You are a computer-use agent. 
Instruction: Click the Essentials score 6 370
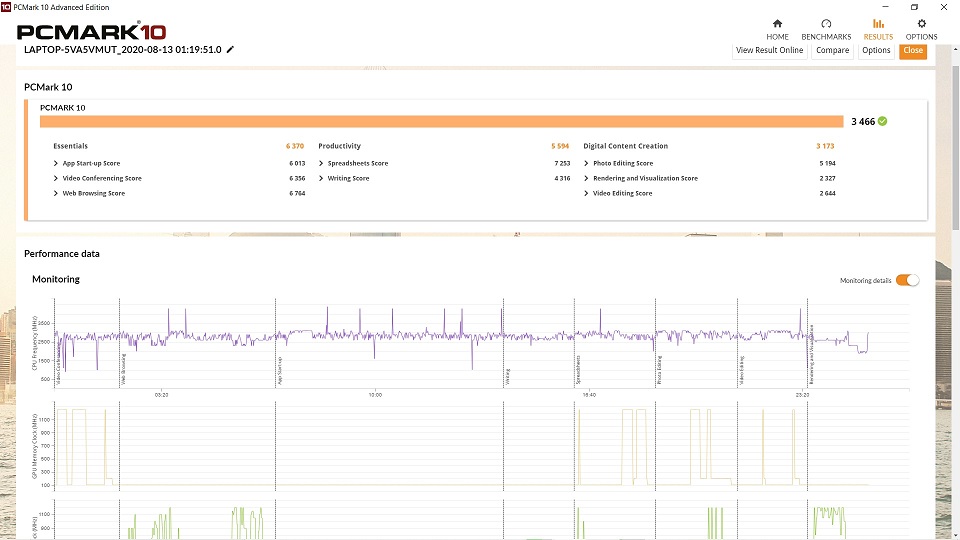pyautogui.click(x=294, y=146)
